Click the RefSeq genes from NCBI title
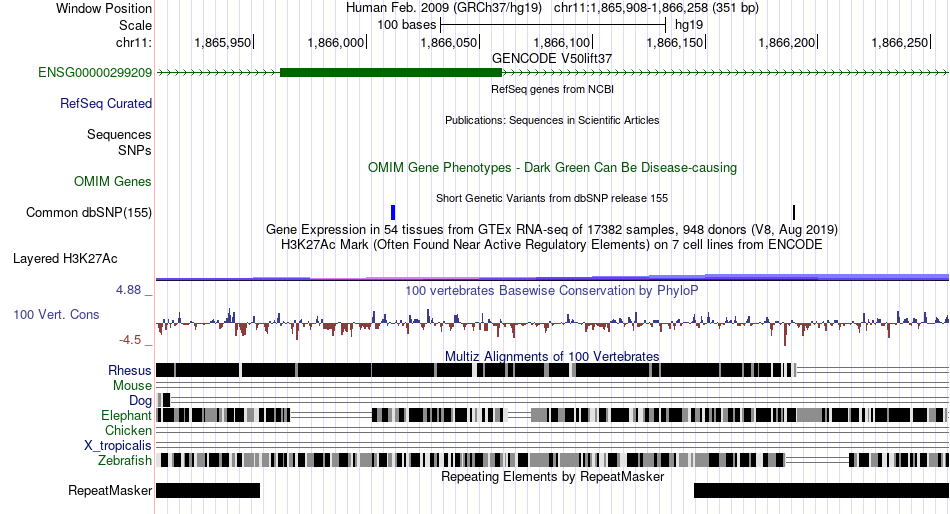This screenshot has height=514, width=950. coord(552,89)
